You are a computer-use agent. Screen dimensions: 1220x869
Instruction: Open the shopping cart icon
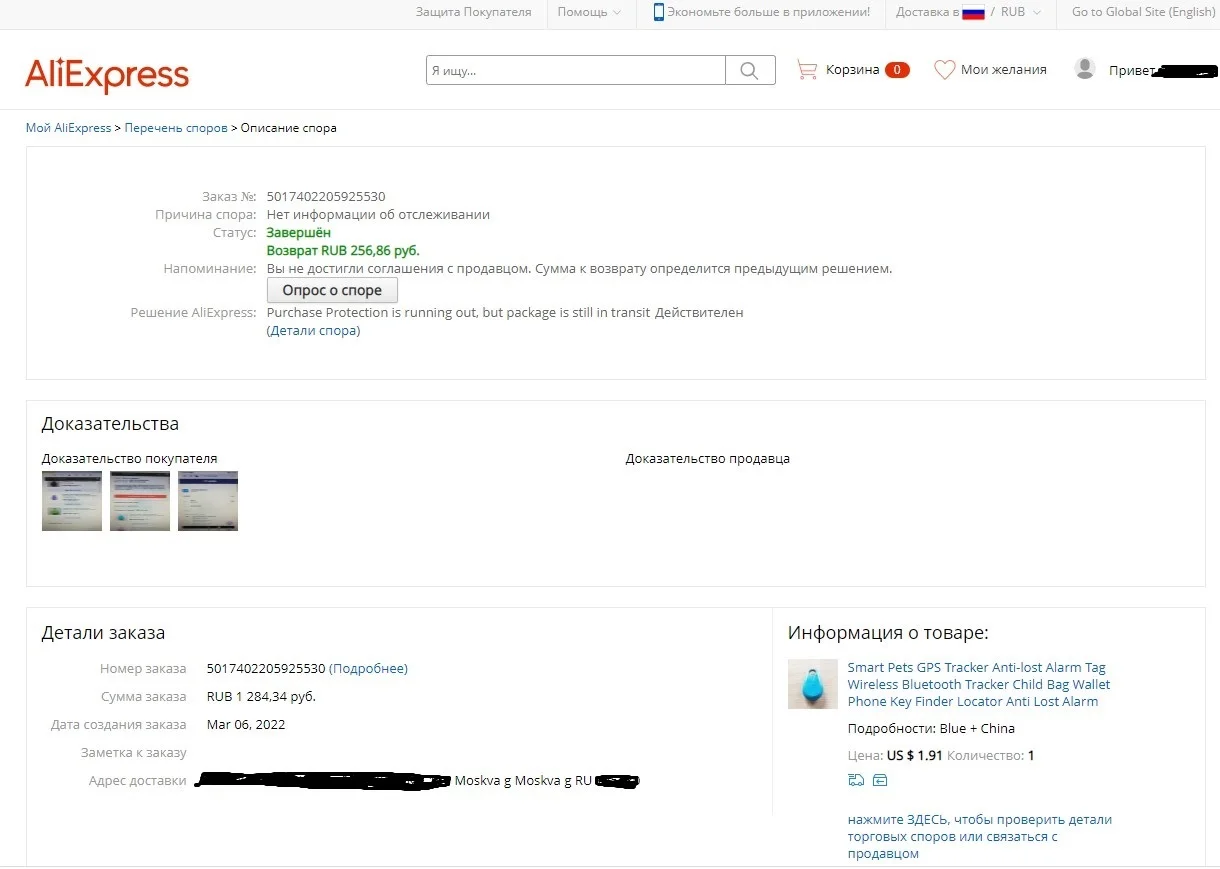806,70
